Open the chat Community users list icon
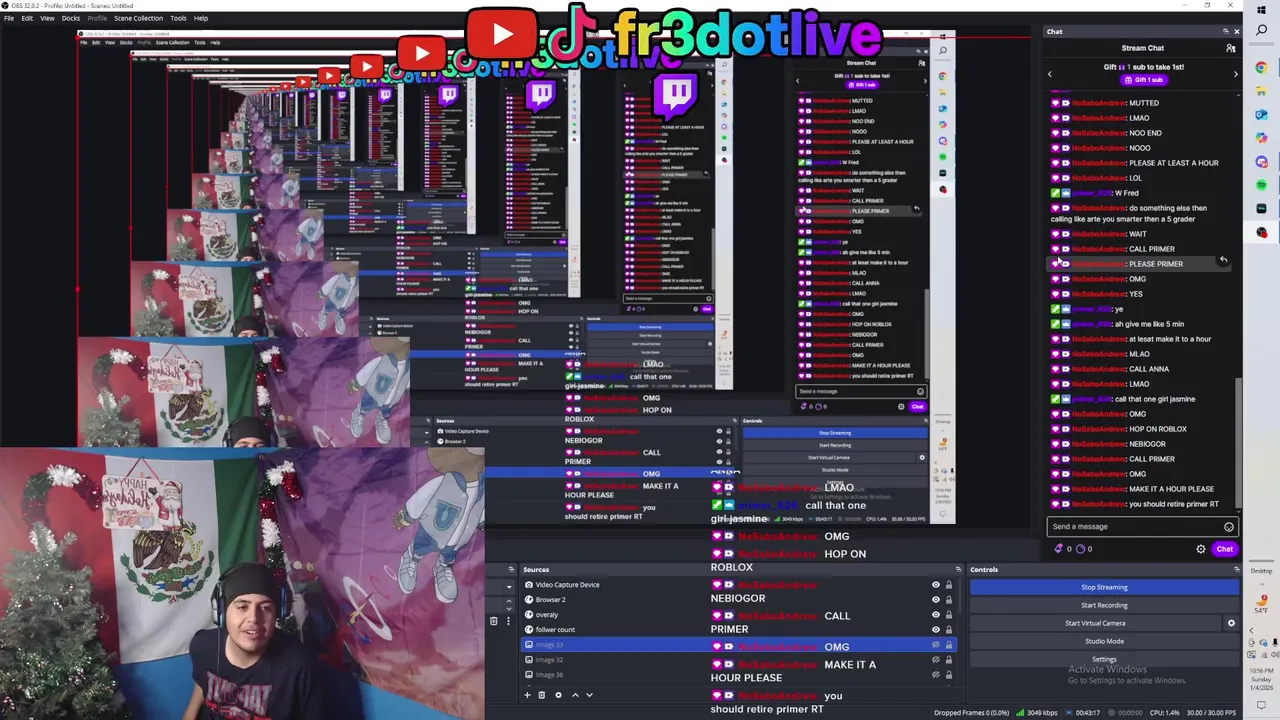Screen dimensions: 1280x720 [1230, 48]
